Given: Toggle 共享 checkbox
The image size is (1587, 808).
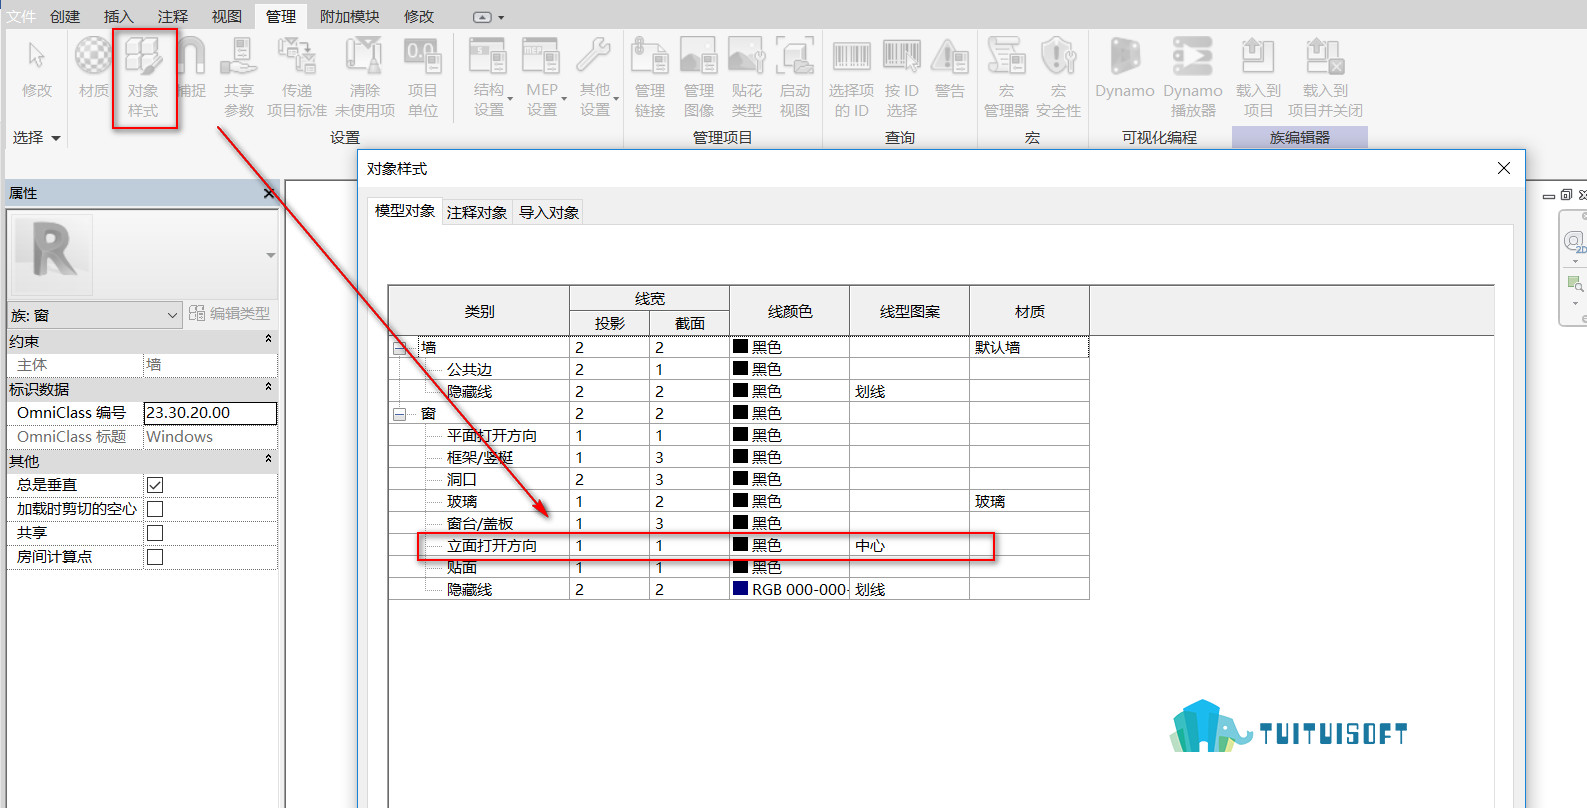Looking at the screenshot, I should 155,533.
